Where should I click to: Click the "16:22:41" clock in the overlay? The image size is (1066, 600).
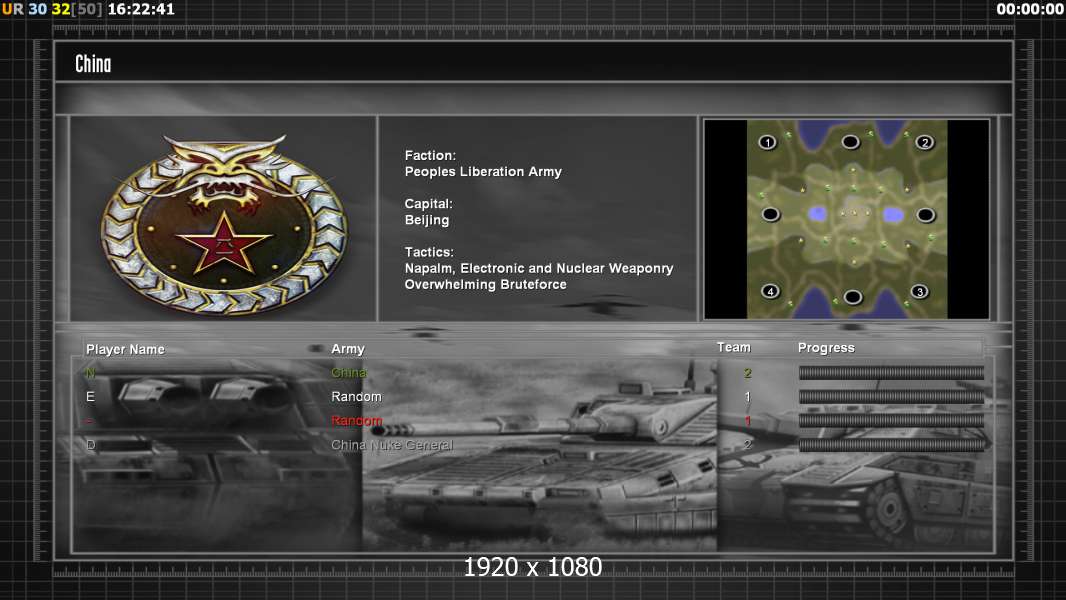tap(141, 10)
